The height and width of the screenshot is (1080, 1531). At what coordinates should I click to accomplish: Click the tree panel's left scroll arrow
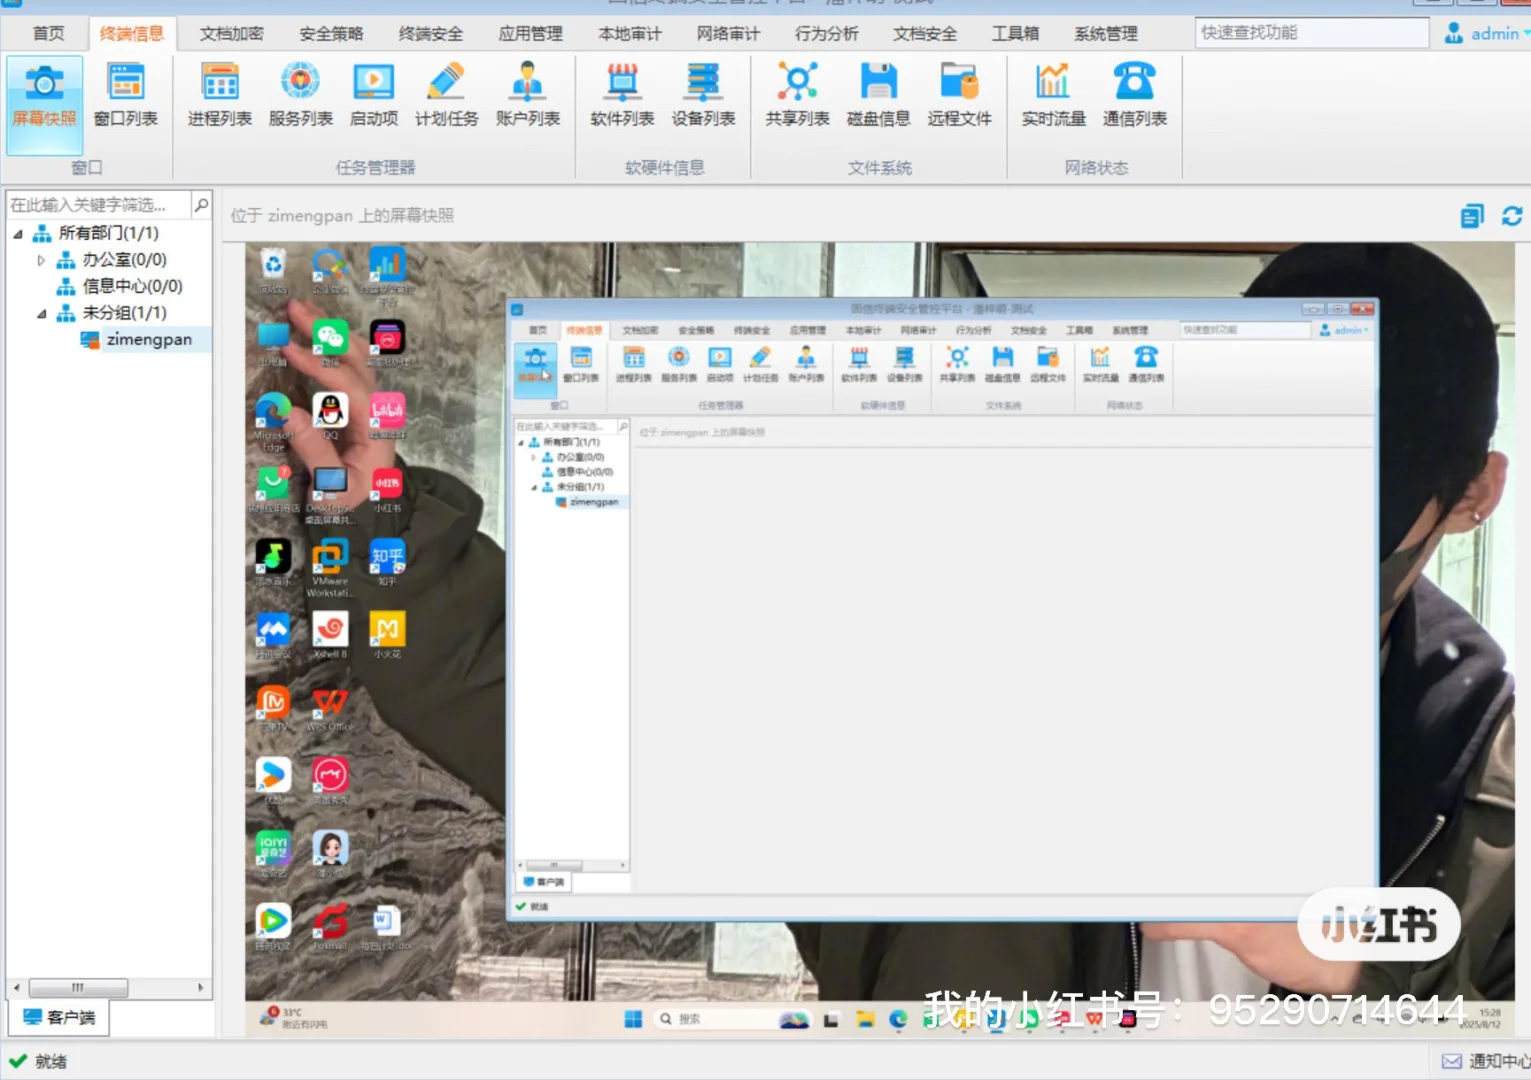pos(16,988)
